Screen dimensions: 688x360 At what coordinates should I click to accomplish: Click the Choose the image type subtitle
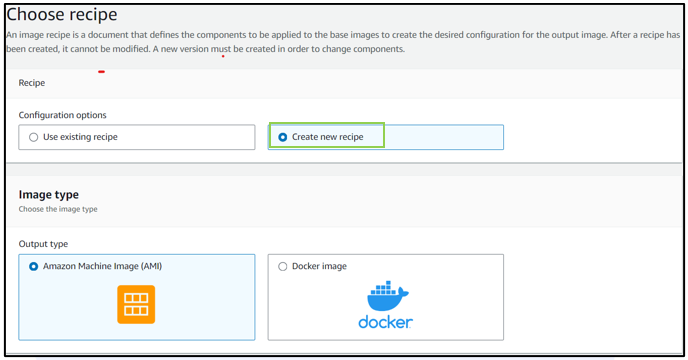58,209
